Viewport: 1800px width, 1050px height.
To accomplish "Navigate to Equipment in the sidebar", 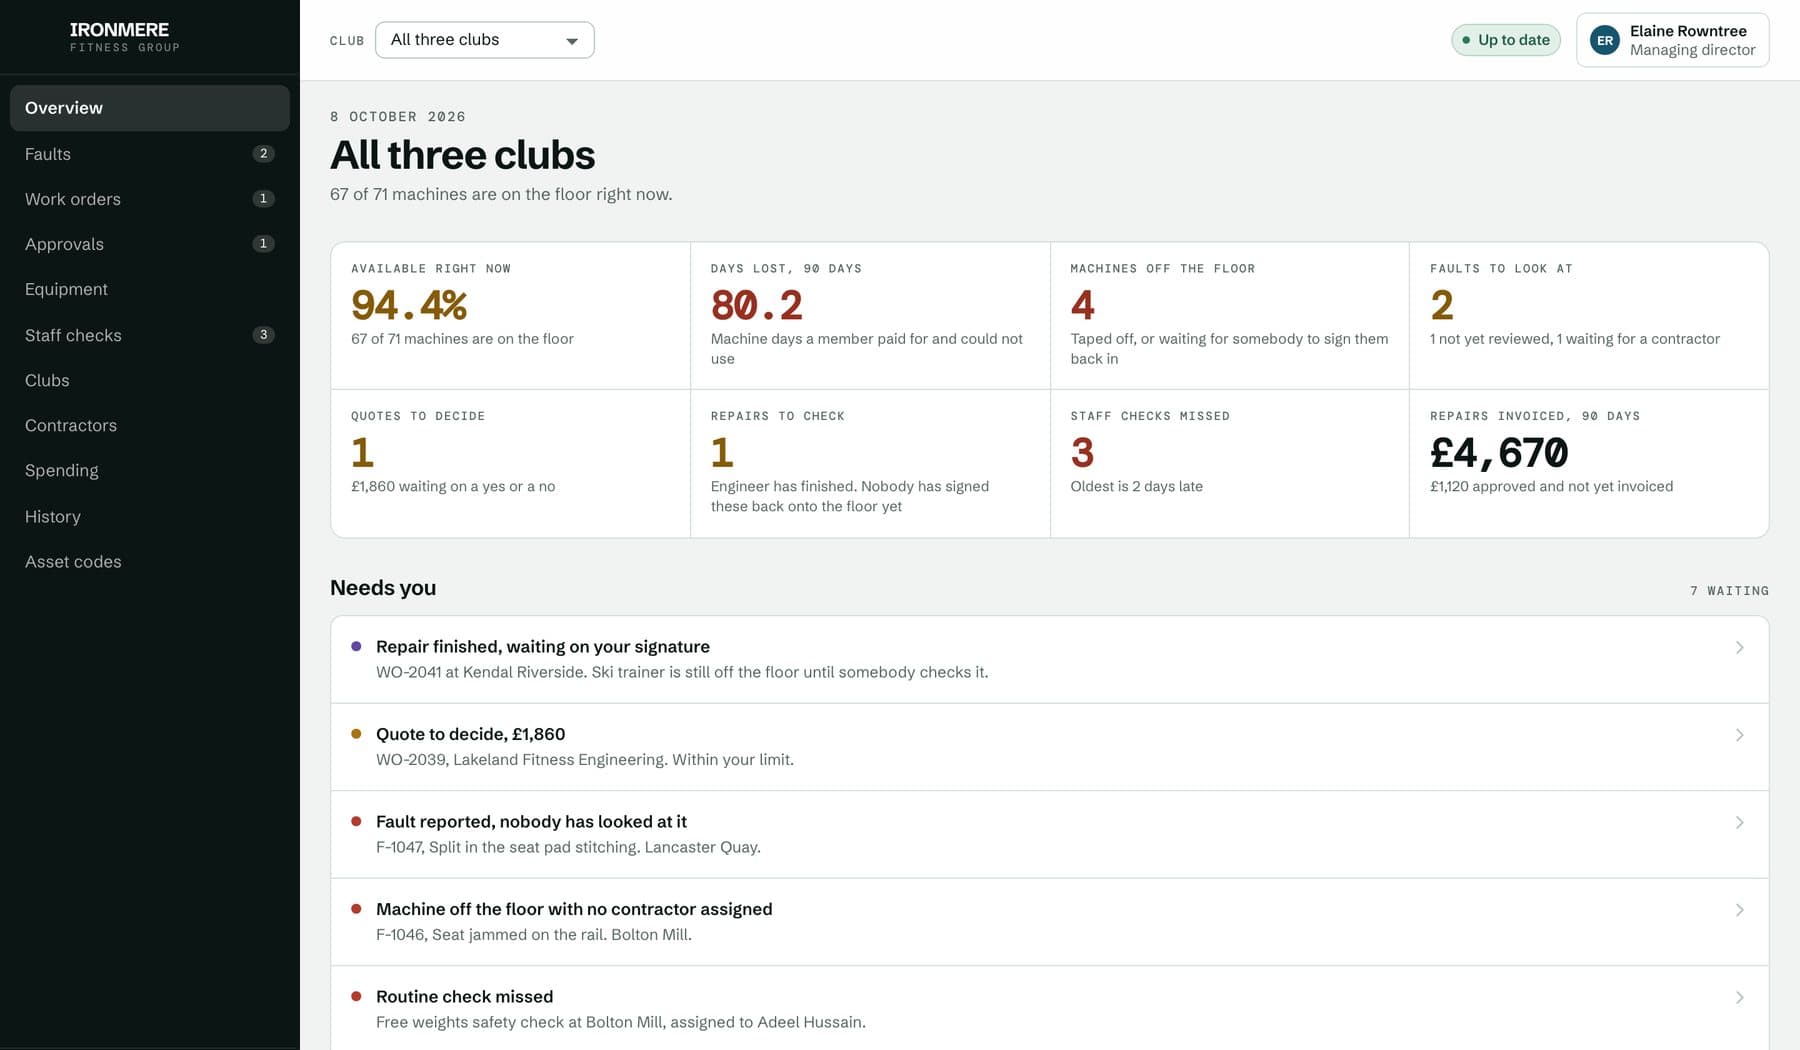I will [x=150, y=289].
